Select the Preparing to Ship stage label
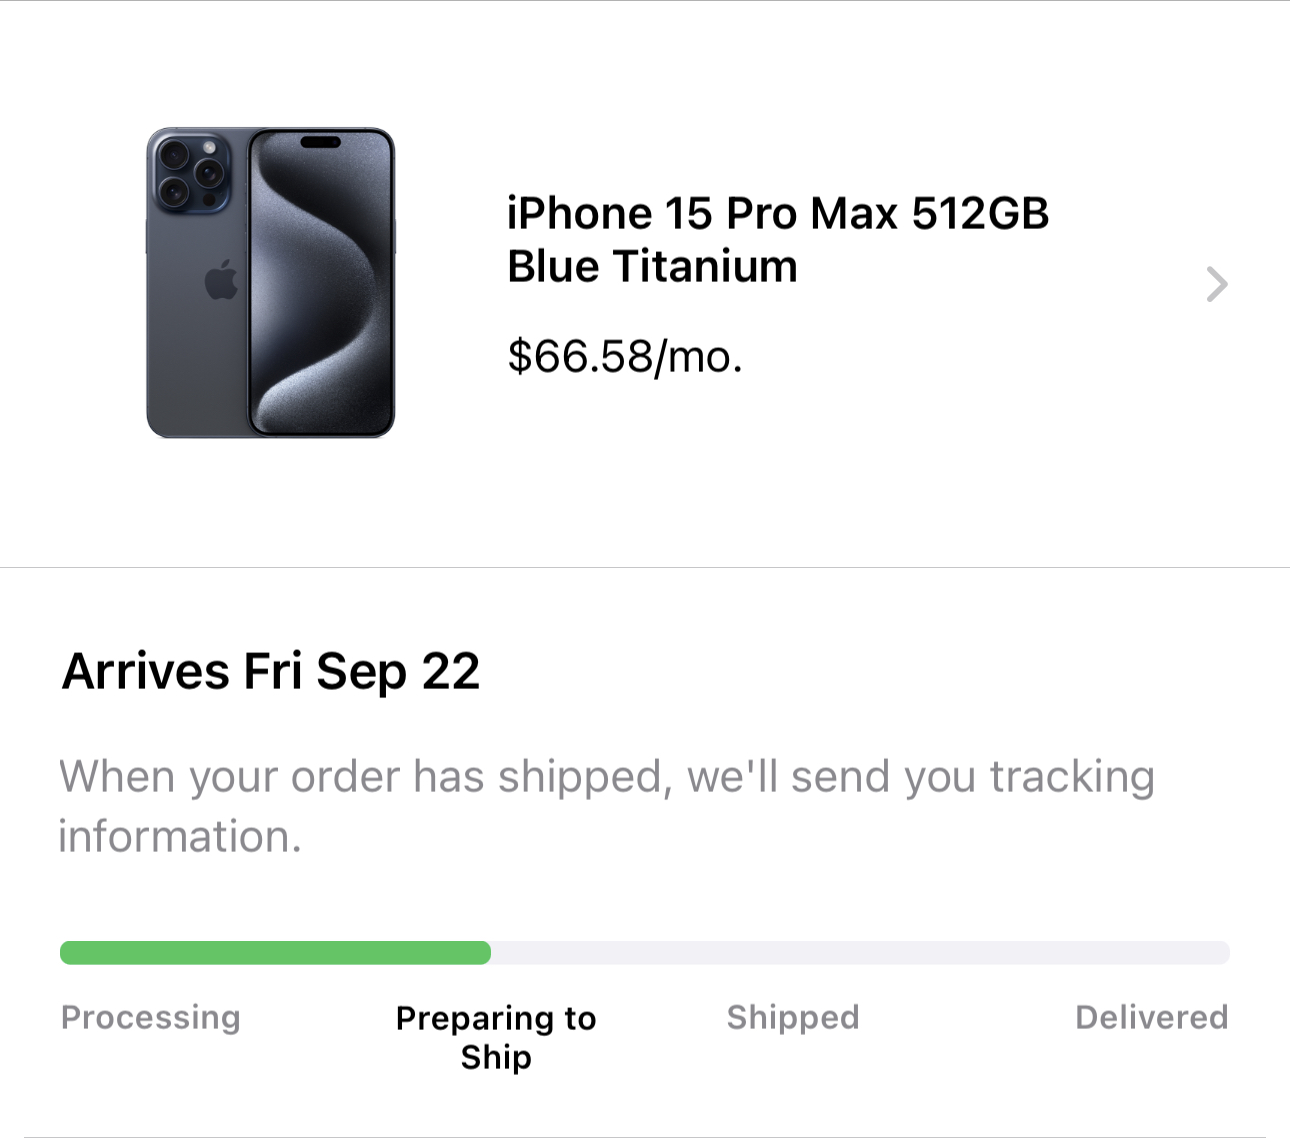Viewport: 1290px width, 1142px height. pyautogui.click(x=496, y=1037)
